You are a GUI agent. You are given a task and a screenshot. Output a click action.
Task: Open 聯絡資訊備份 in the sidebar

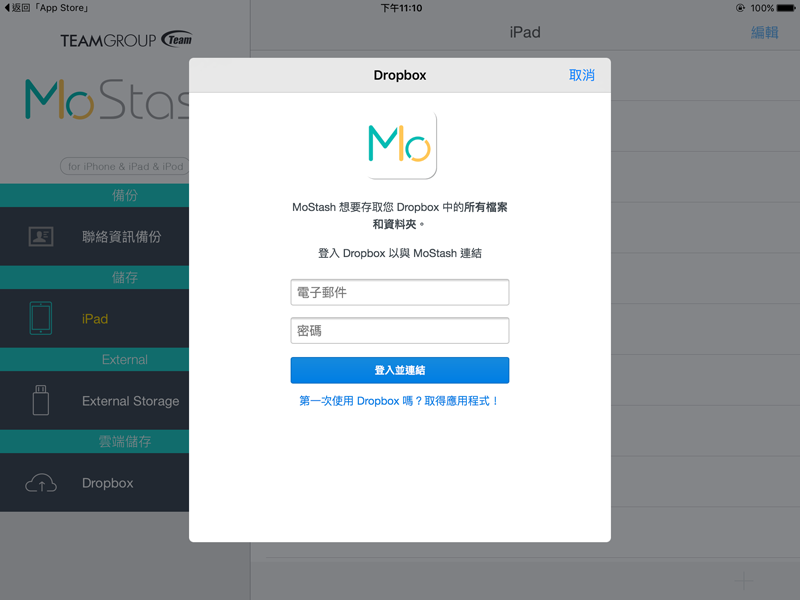(94, 236)
